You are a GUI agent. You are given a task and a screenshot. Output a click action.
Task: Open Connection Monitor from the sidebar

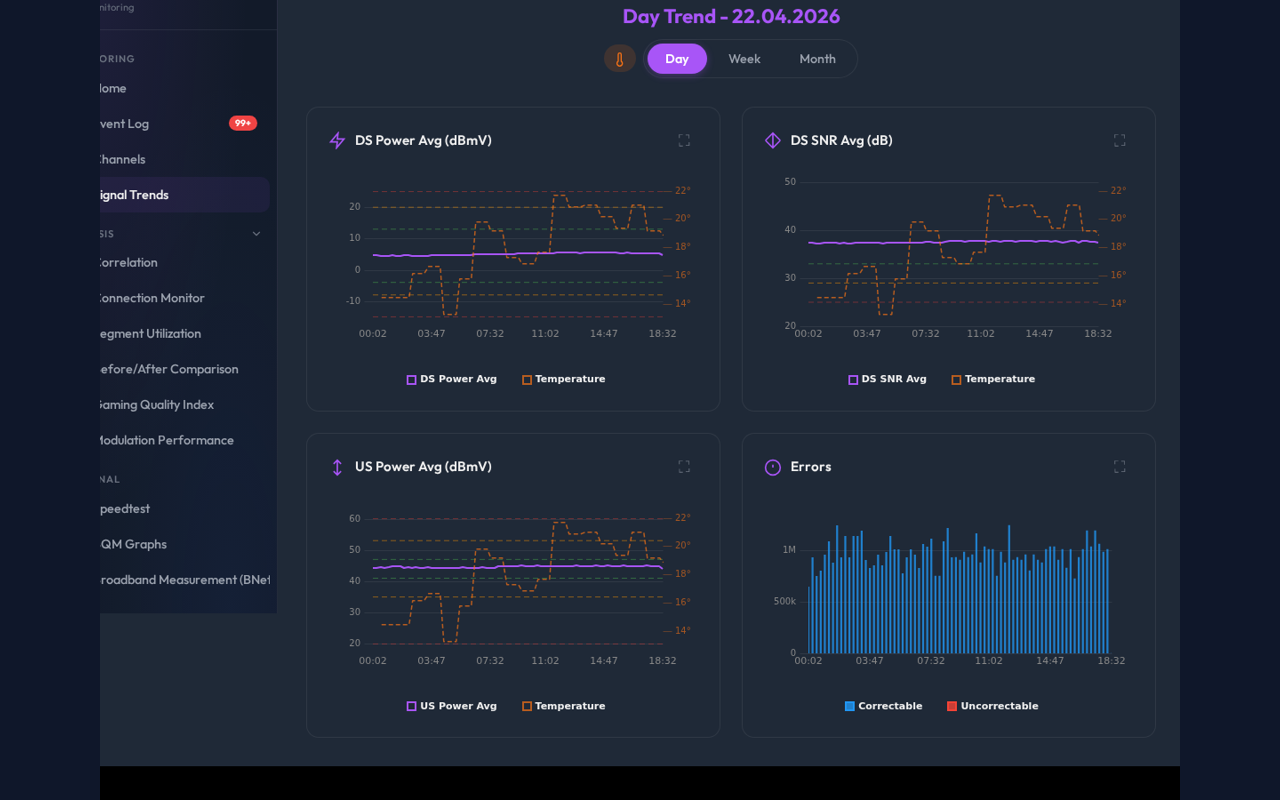150,298
